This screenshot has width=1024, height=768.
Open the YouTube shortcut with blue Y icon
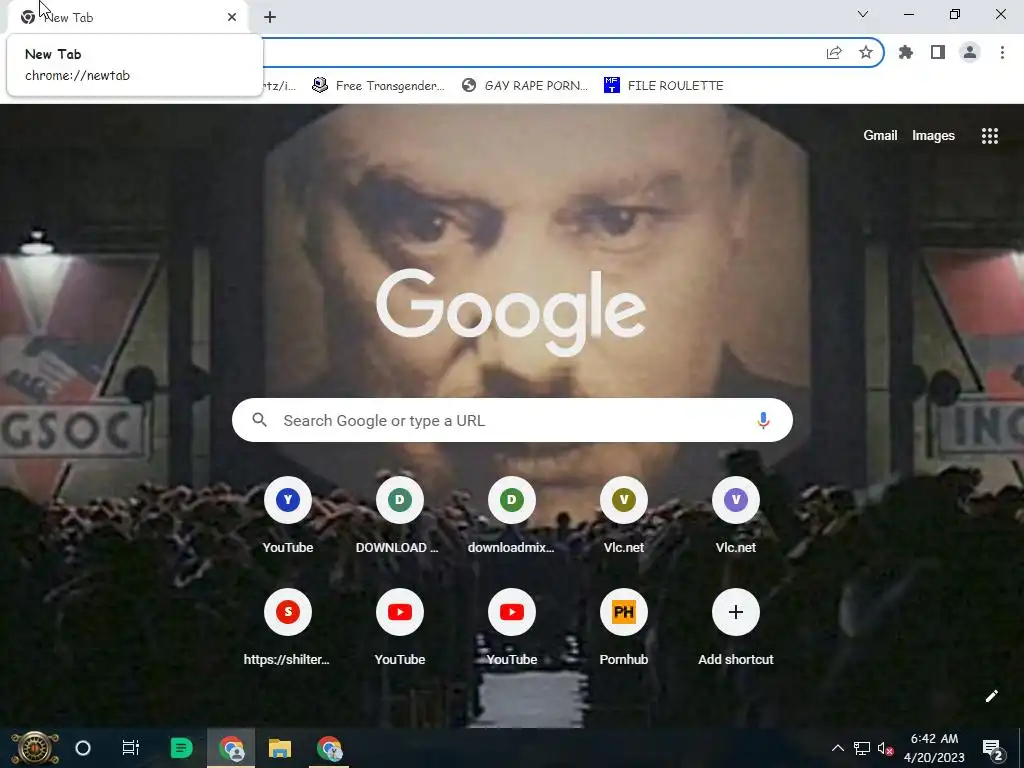click(288, 516)
